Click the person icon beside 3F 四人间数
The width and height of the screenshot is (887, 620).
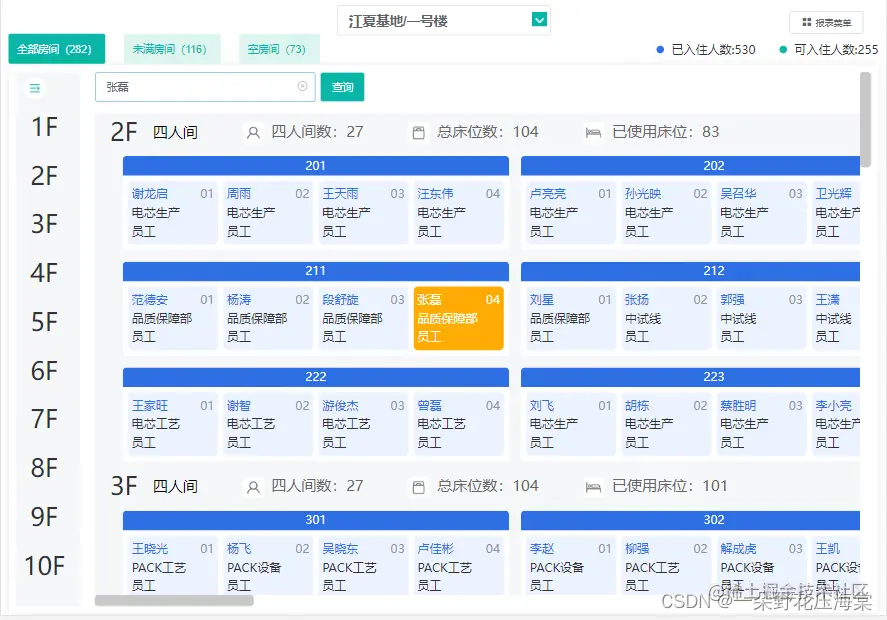253,487
